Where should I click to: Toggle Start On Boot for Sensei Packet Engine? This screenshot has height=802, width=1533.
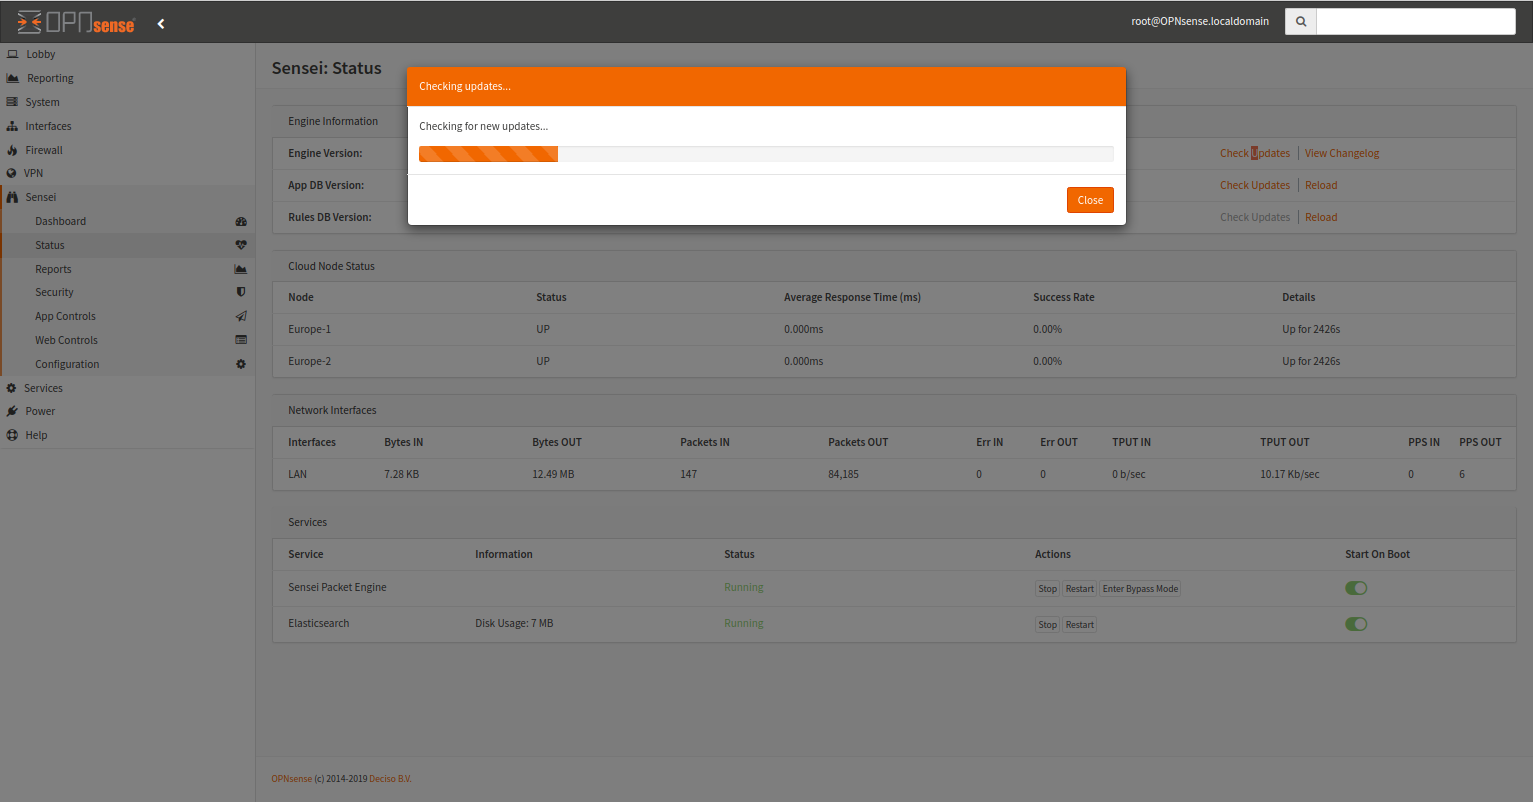click(1356, 588)
